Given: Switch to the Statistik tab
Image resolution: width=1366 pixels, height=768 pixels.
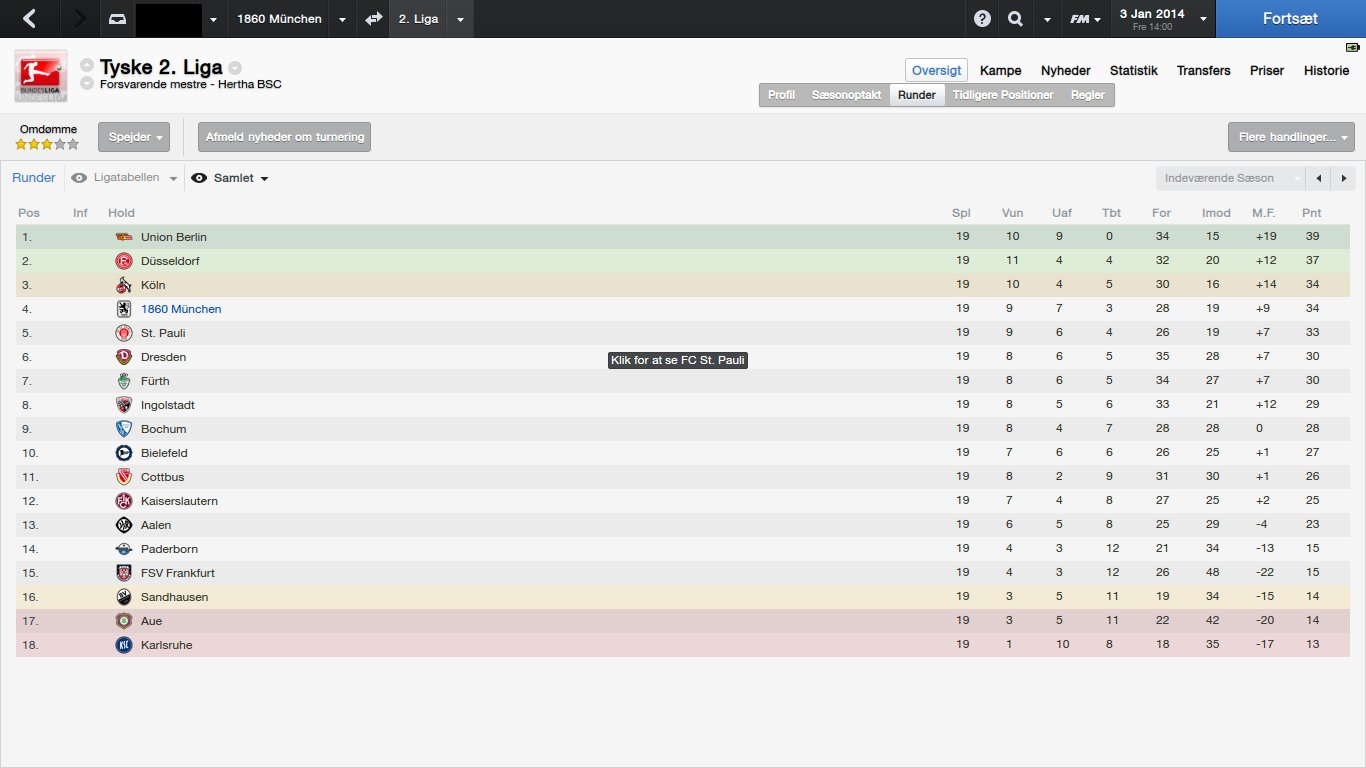Looking at the screenshot, I should pos(1134,70).
